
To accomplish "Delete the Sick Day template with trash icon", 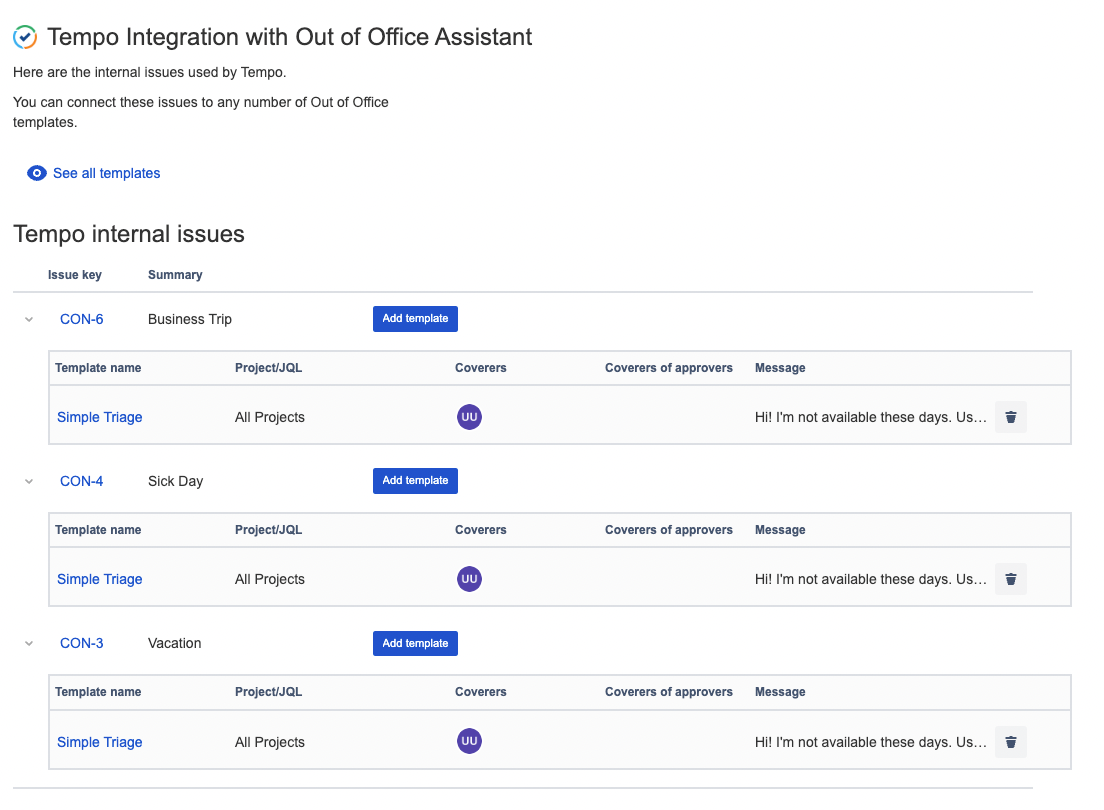I will [x=1011, y=579].
